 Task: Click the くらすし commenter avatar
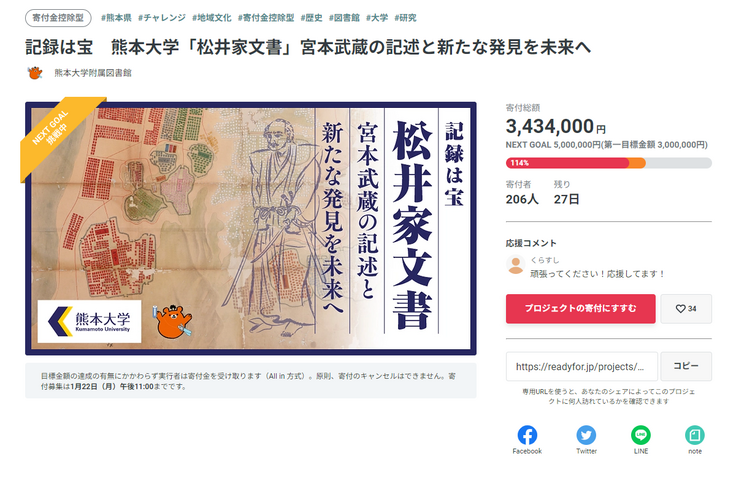[516, 265]
